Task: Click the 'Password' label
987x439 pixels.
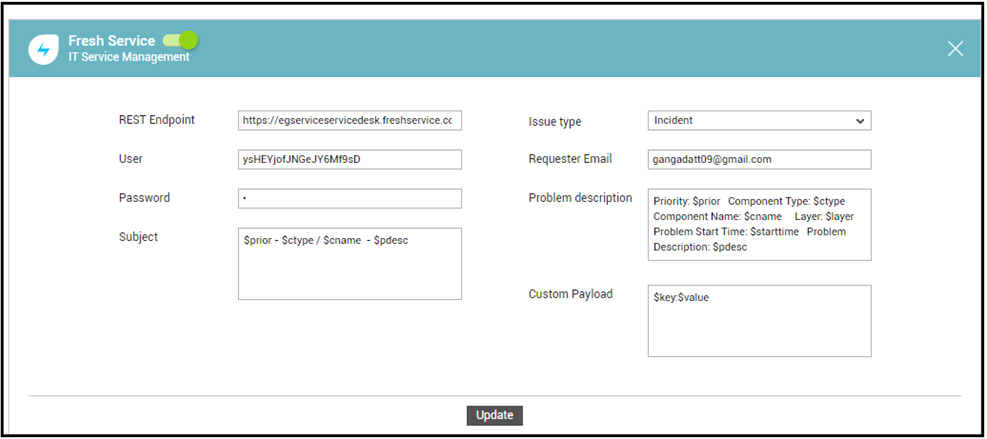Action: [x=144, y=198]
